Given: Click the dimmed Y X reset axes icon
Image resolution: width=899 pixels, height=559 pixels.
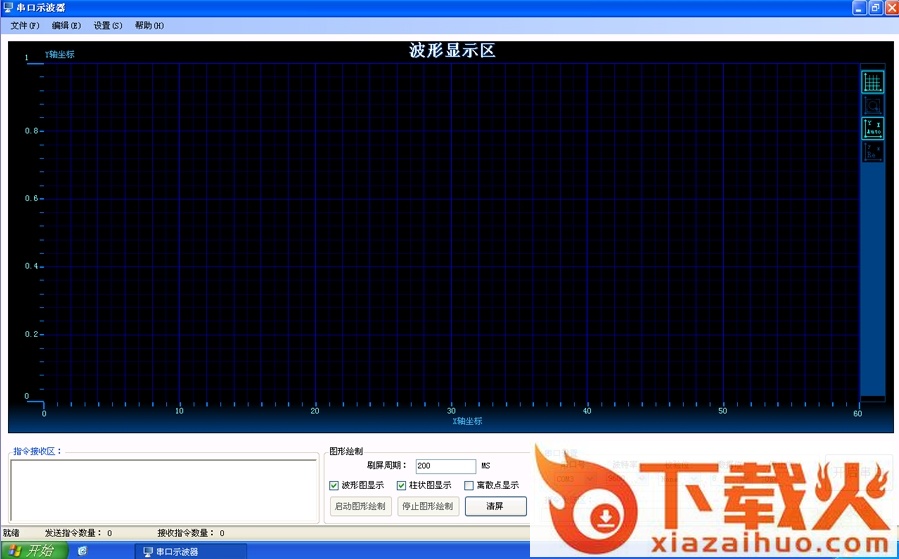Looking at the screenshot, I should pyautogui.click(x=873, y=151).
